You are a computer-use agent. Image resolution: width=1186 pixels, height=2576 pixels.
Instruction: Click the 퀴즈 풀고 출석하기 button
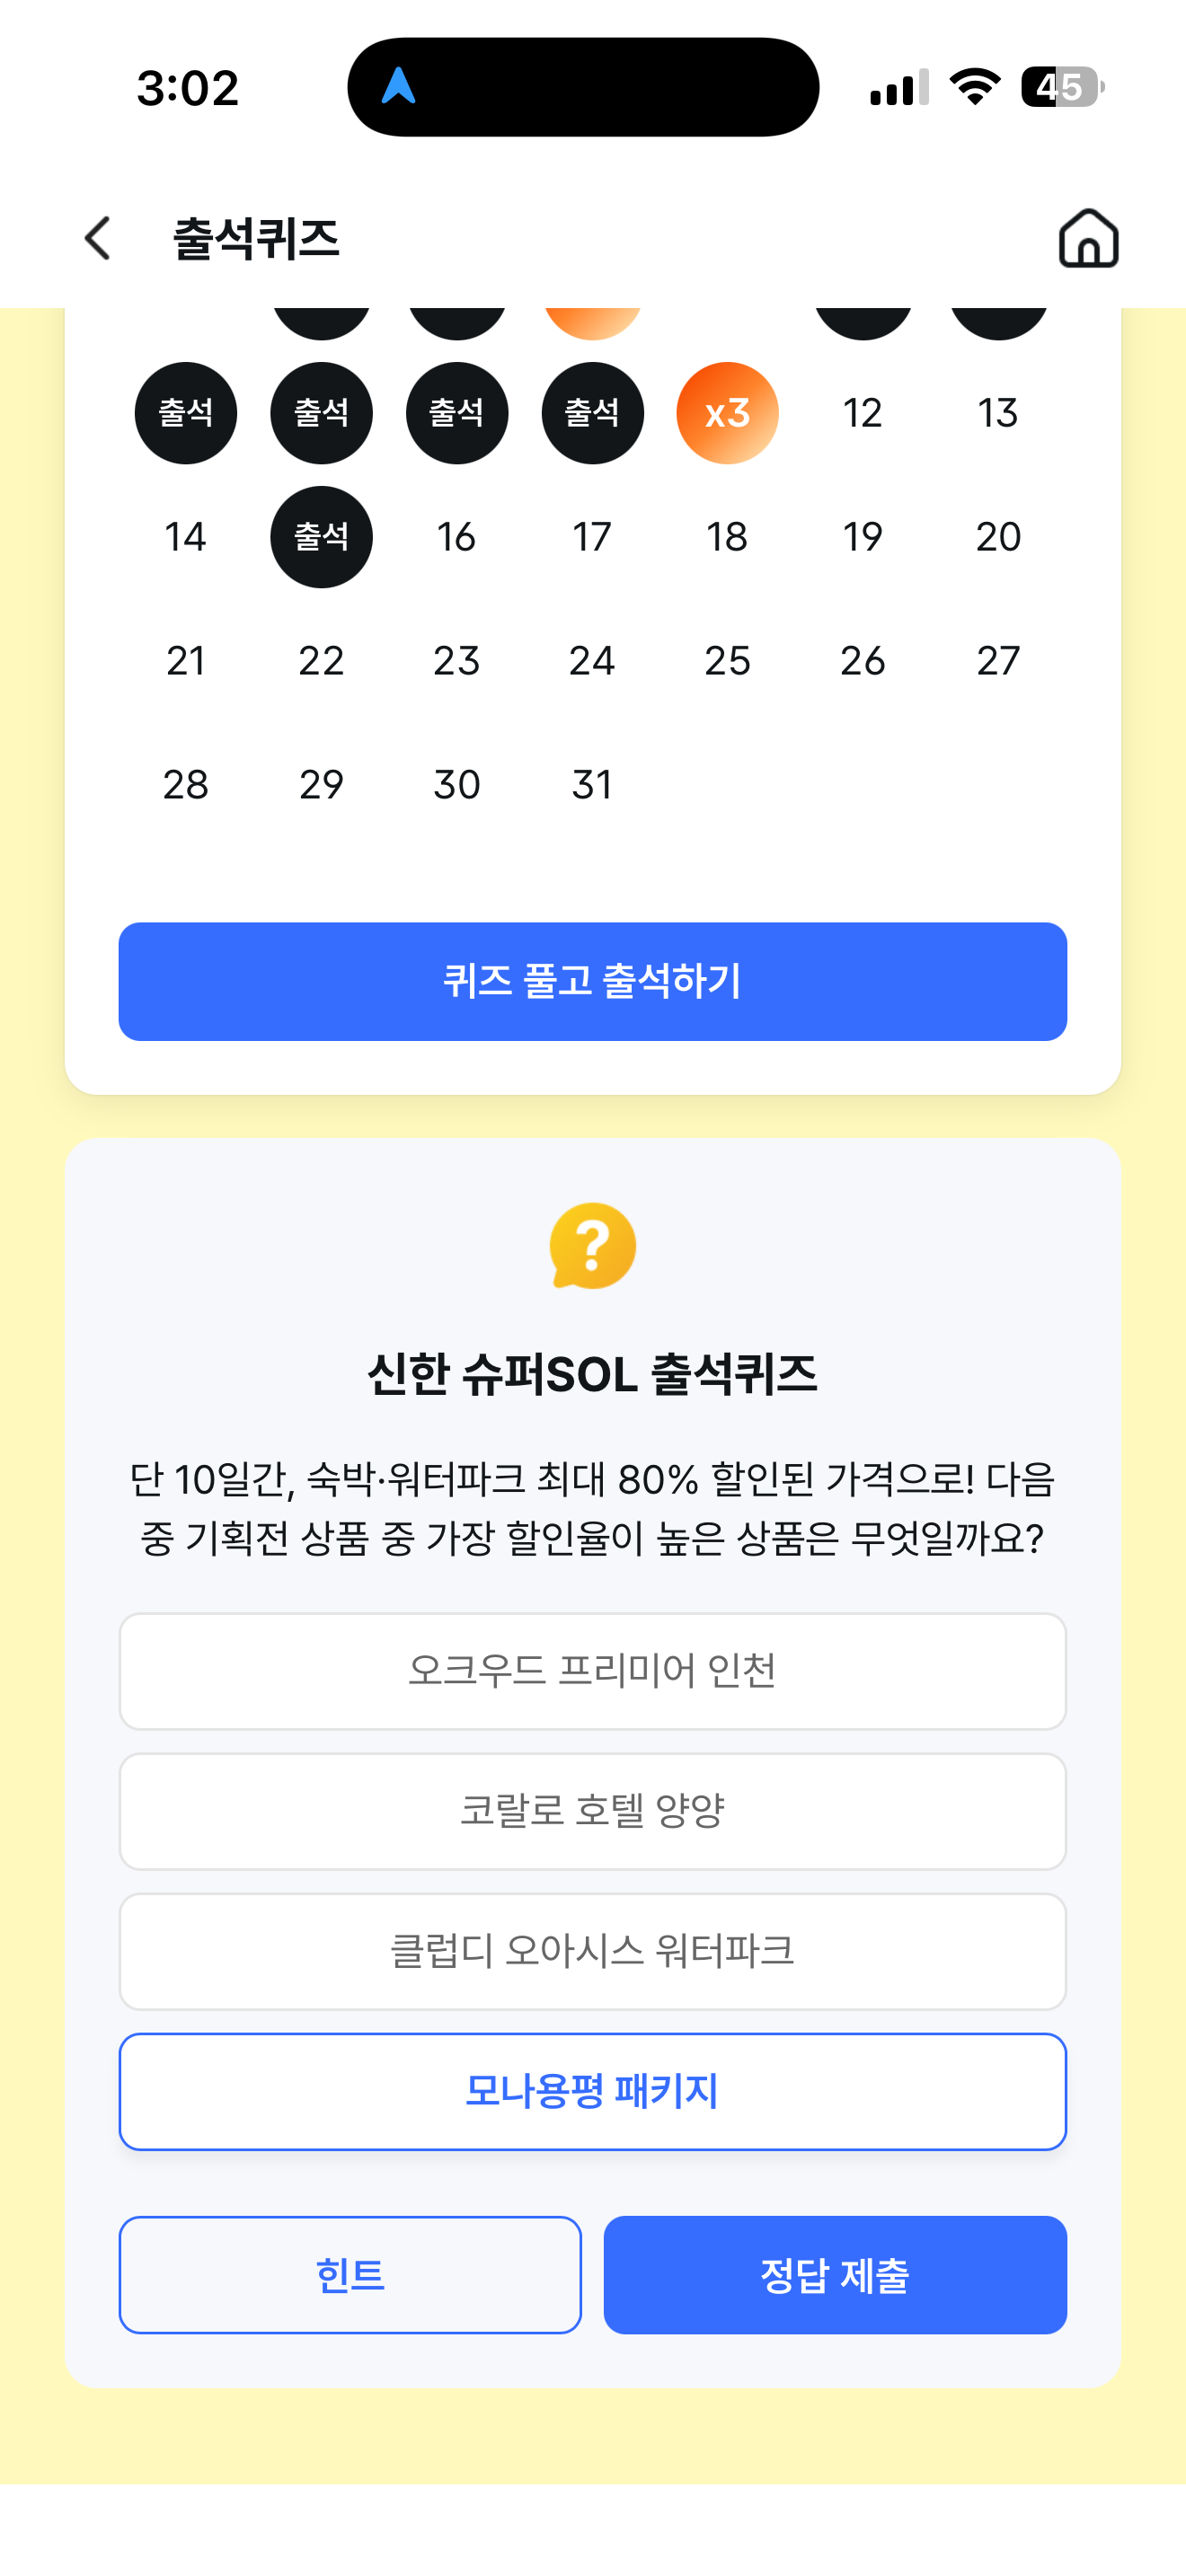593,981
